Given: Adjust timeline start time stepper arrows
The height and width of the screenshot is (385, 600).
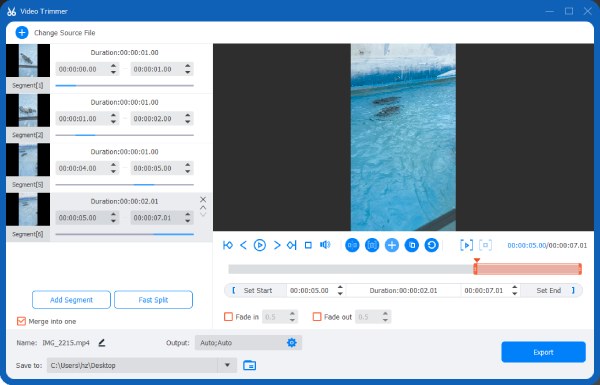Looking at the screenshot, I should coord(340,290).
